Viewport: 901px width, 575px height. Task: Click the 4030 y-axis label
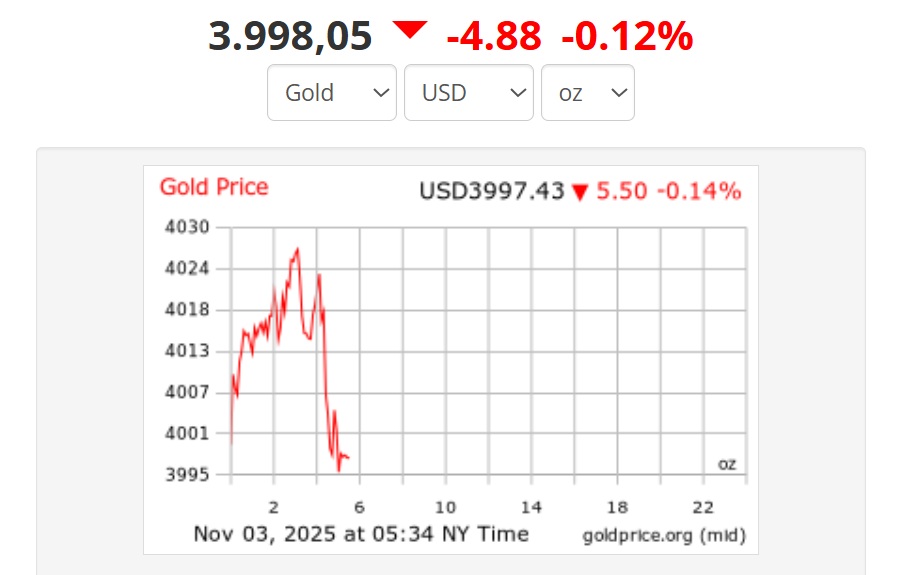pyautogui.click(x=187, y=227)
